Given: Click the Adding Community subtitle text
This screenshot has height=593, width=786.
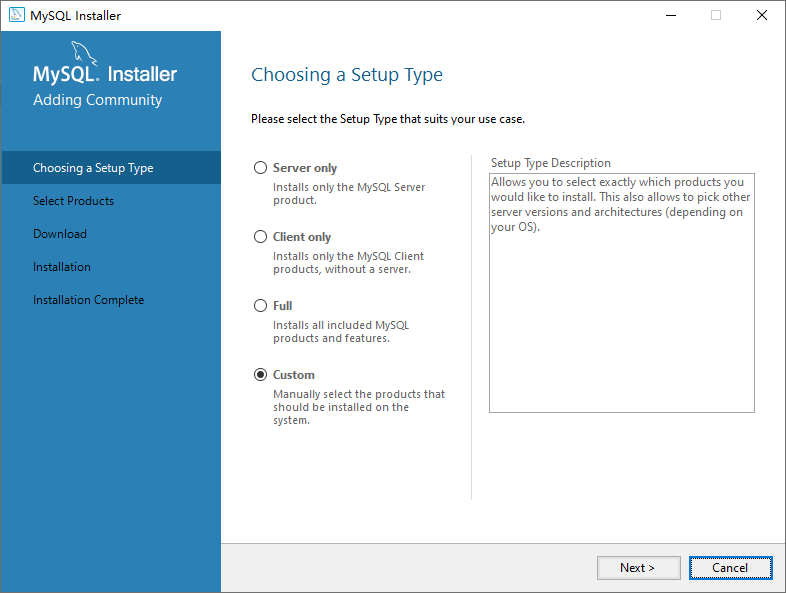Looking at the screenshot, I should point(97,100).
